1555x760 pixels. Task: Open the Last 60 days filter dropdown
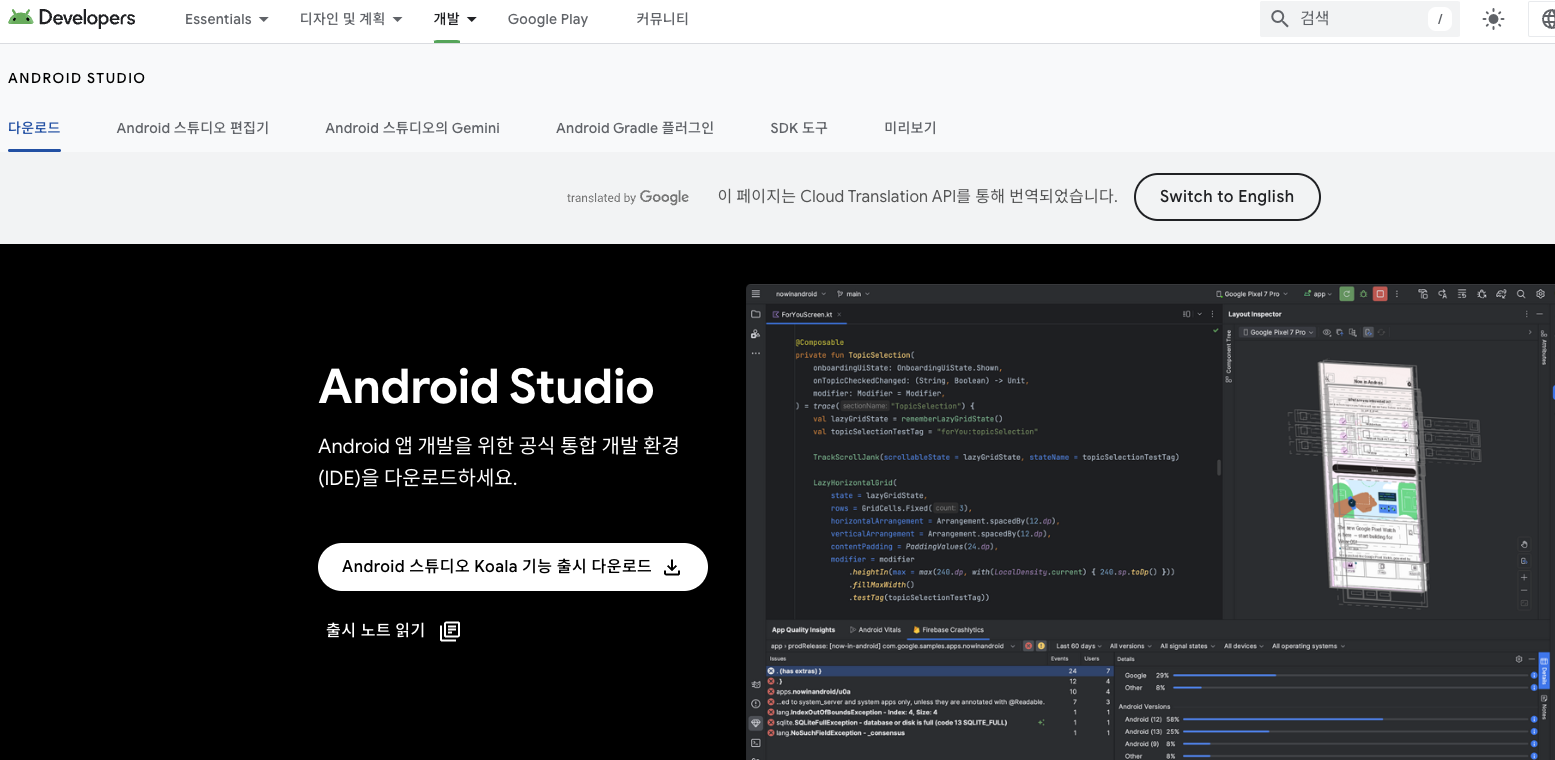point(1079,646)
